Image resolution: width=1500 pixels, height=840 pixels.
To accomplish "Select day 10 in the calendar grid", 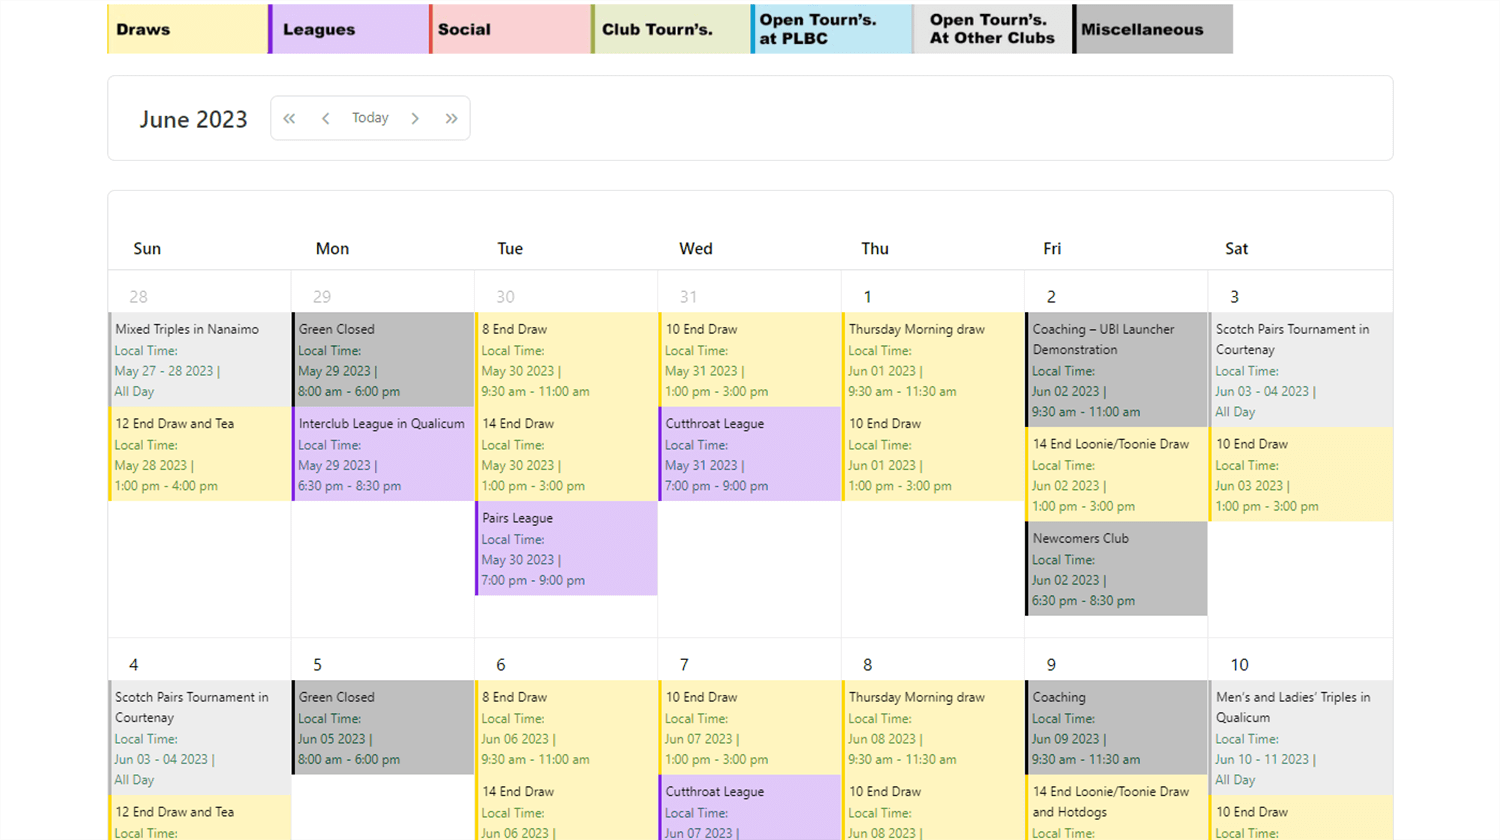I will tap(1239, 664).
